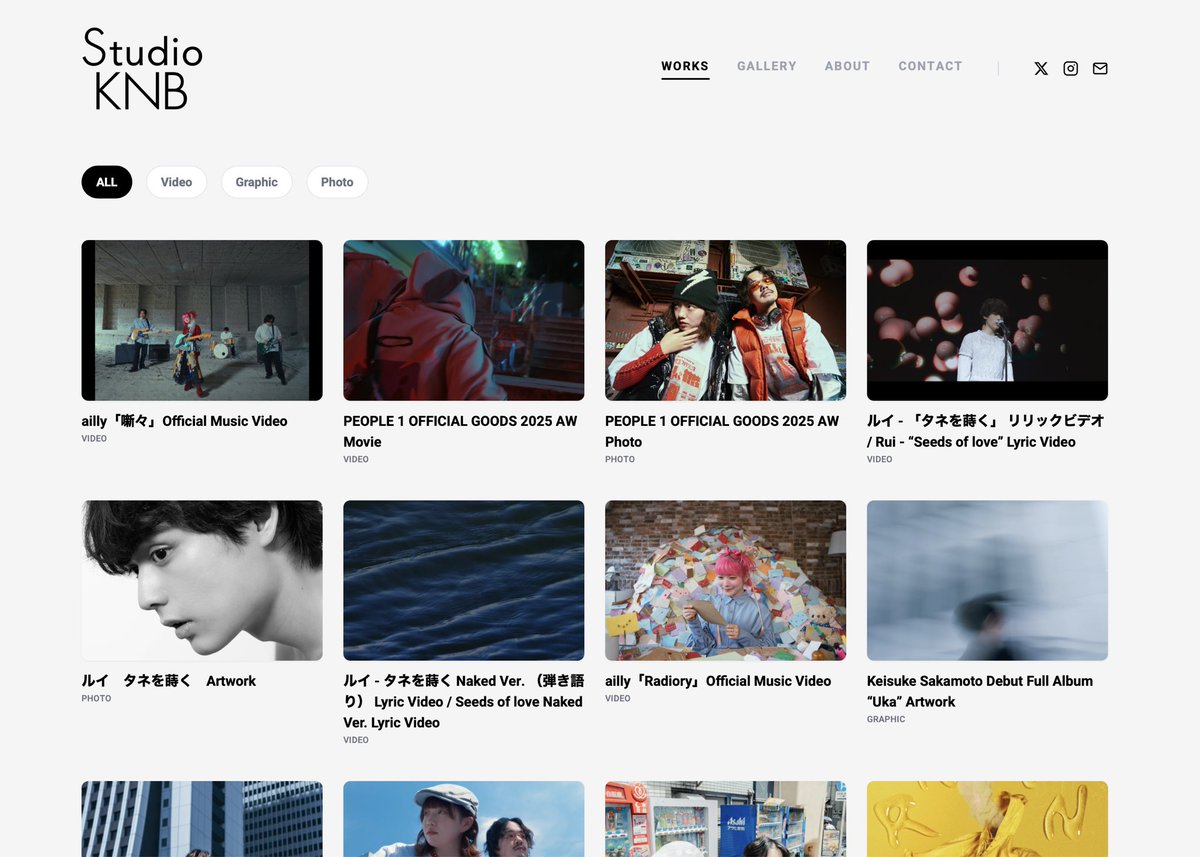Open the ABOUT page
Screen dimensions: 1200x857
pos(847,66)
